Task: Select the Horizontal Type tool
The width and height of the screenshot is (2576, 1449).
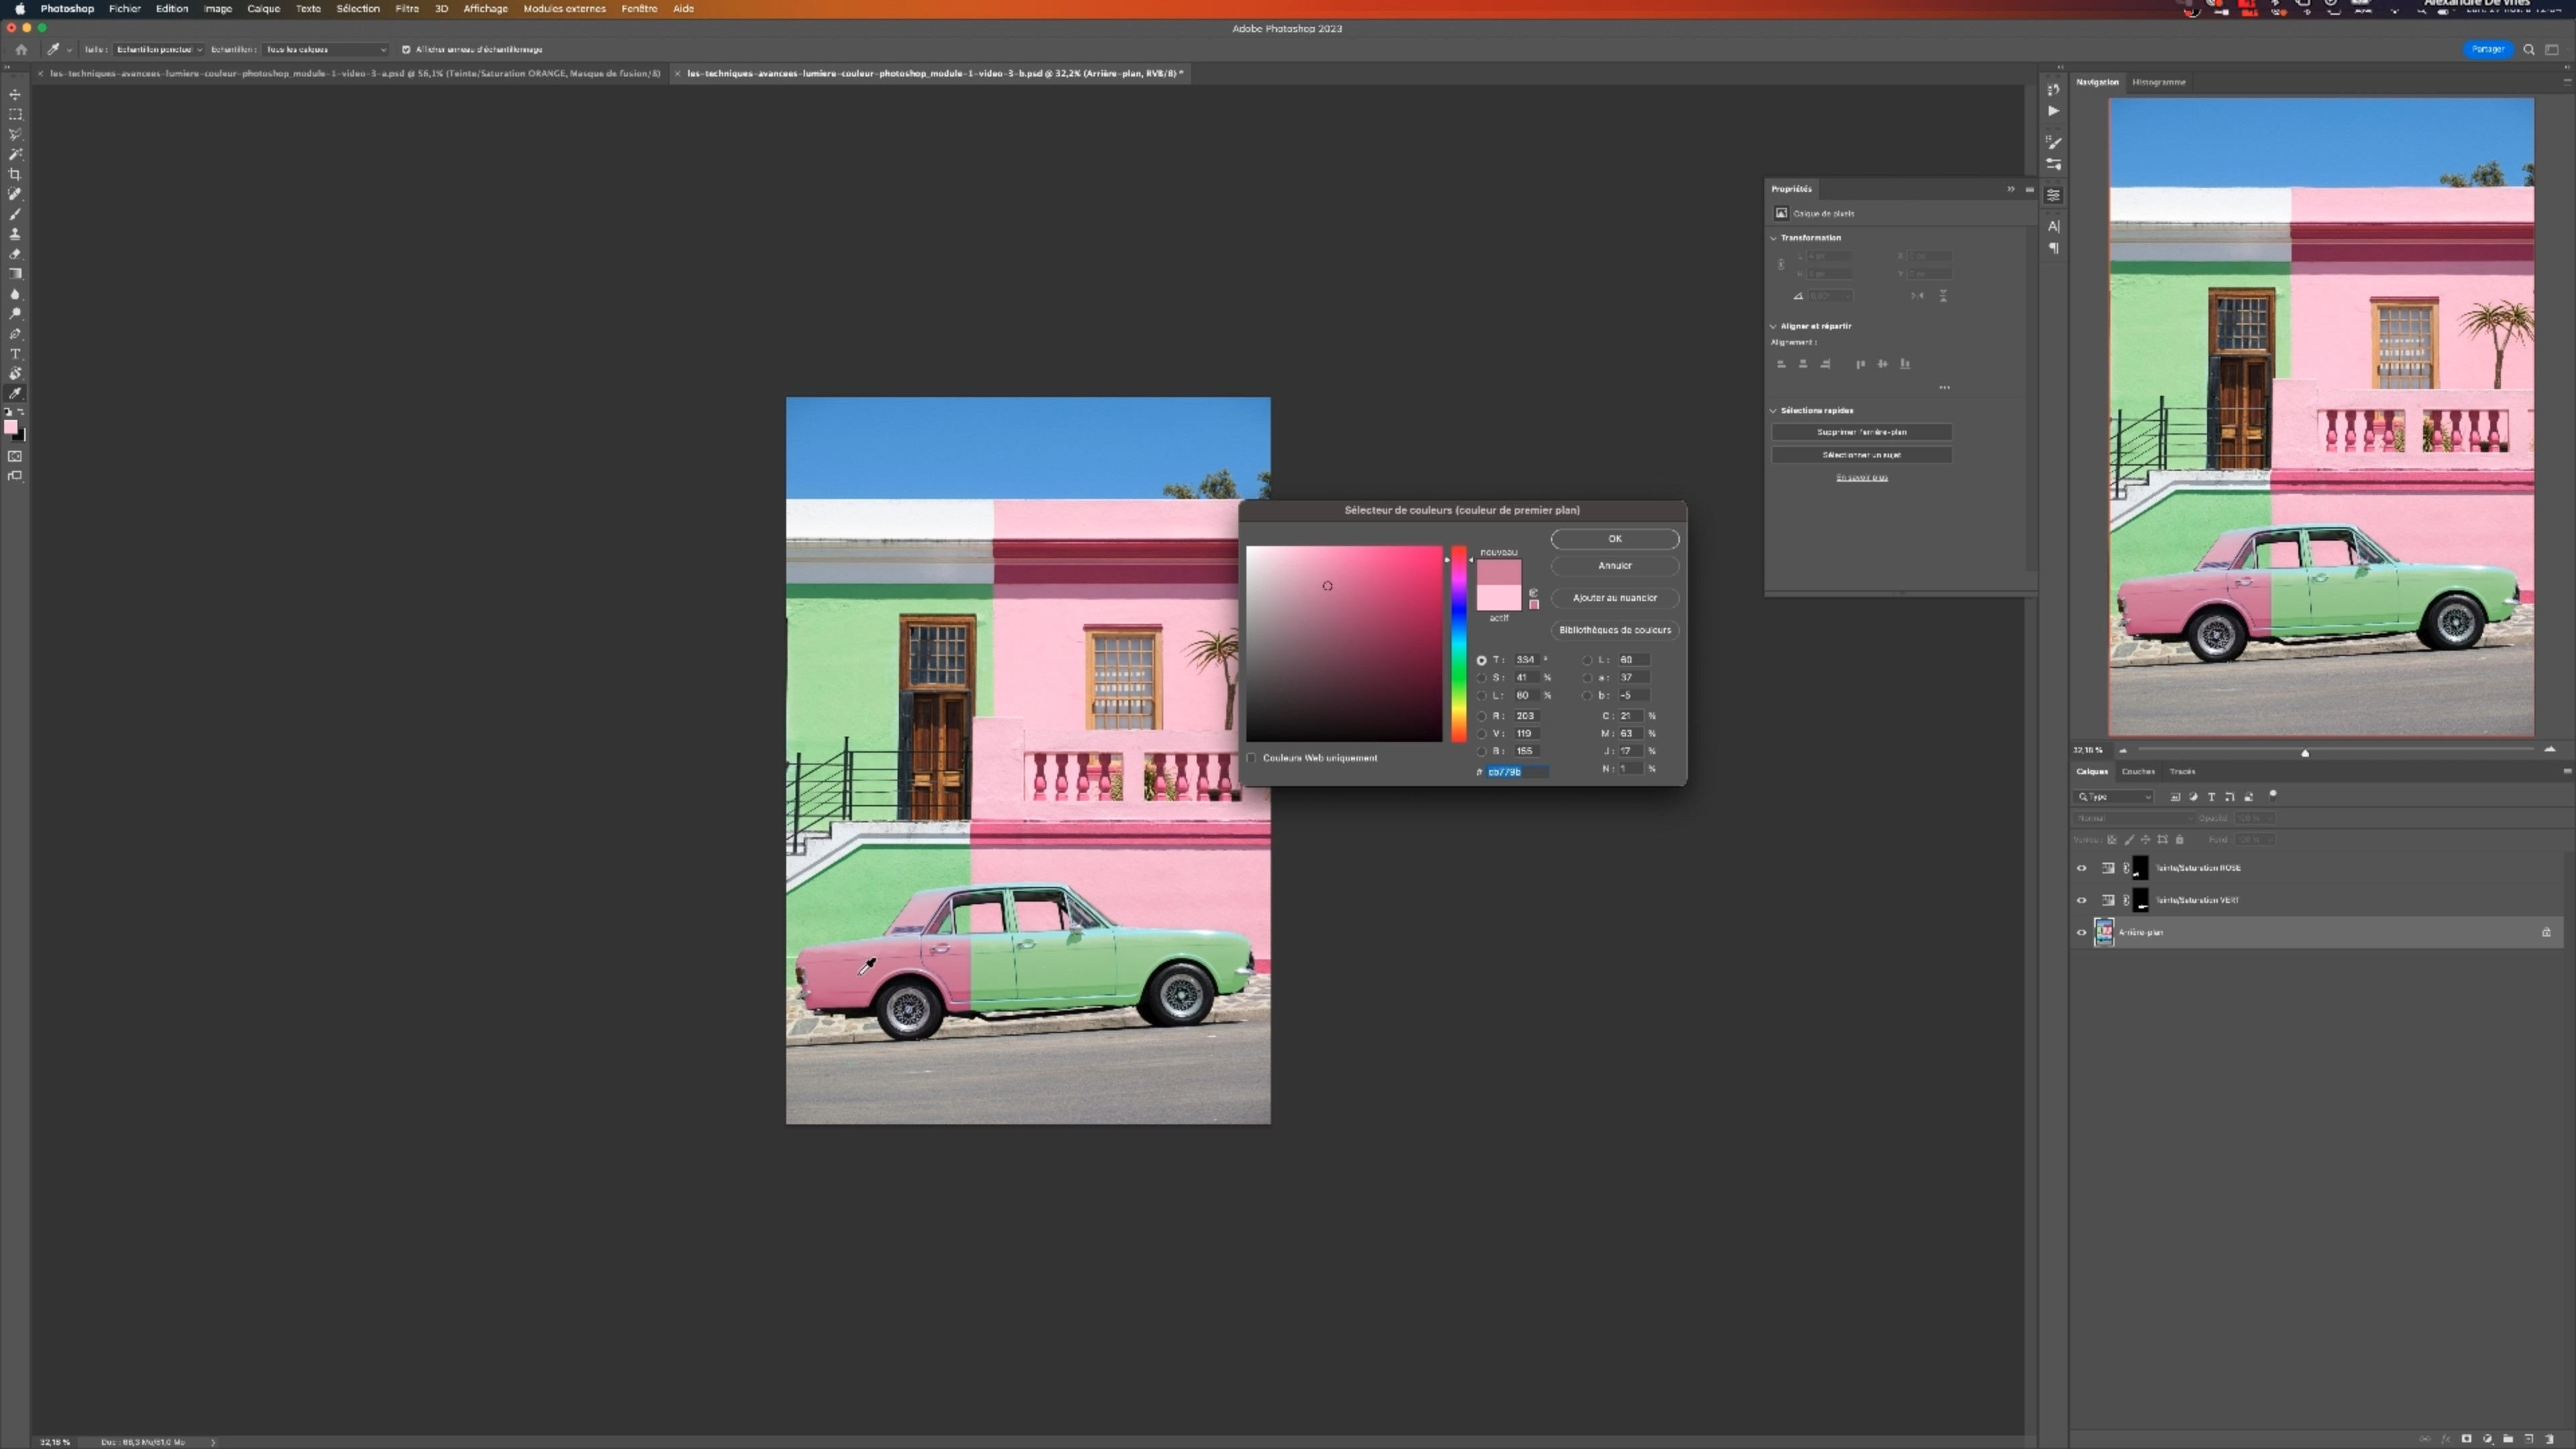Action: point(15,354)
